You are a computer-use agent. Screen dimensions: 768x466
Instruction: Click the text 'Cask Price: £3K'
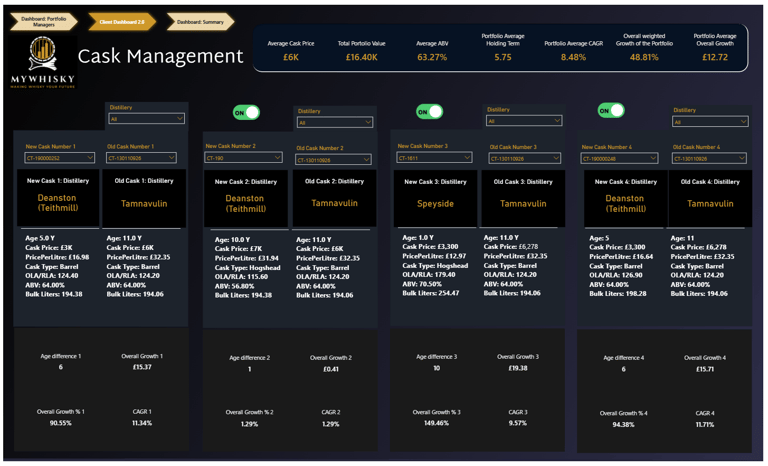[49, 247]
